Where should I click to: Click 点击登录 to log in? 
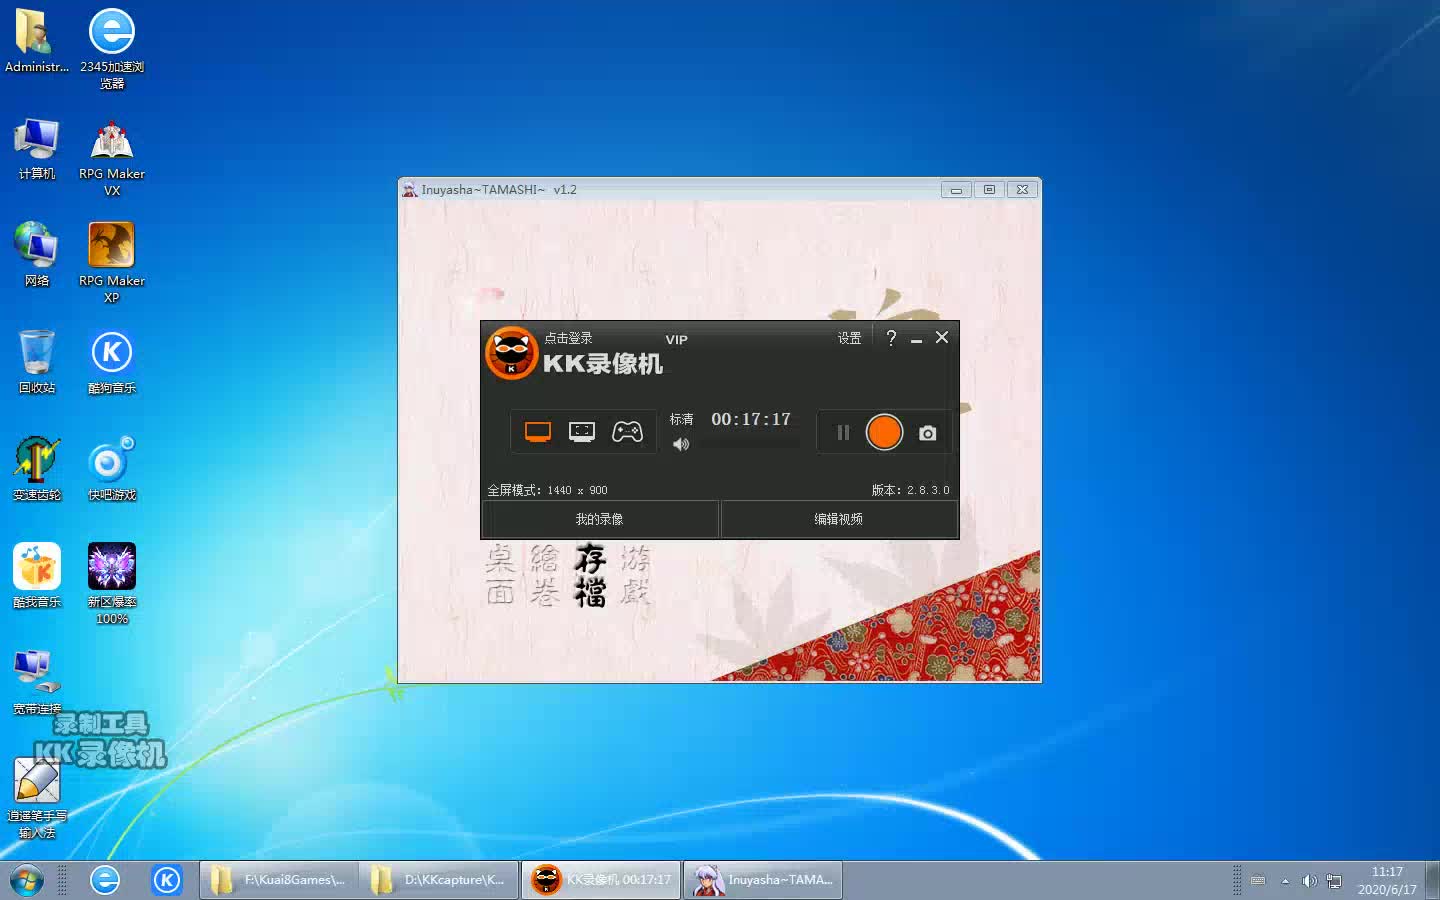coord(568,338)
